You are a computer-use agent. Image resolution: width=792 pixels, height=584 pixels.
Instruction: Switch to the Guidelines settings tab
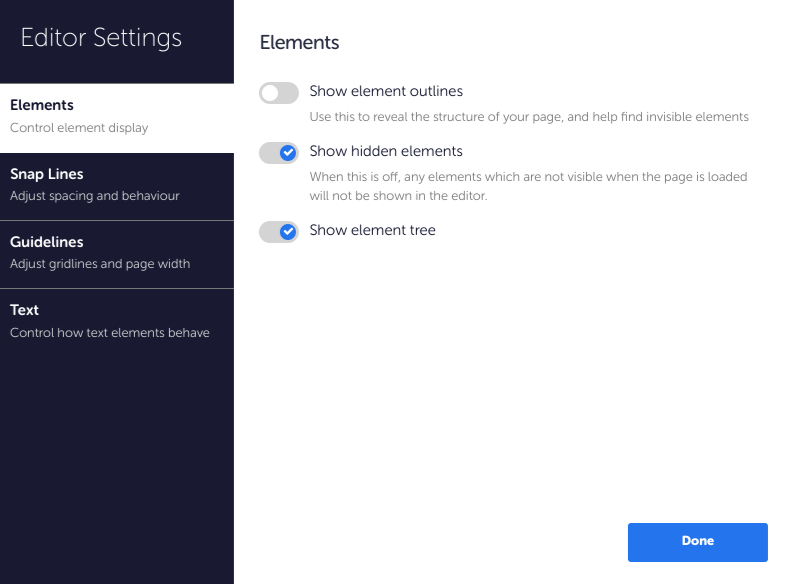click(117, 254)
